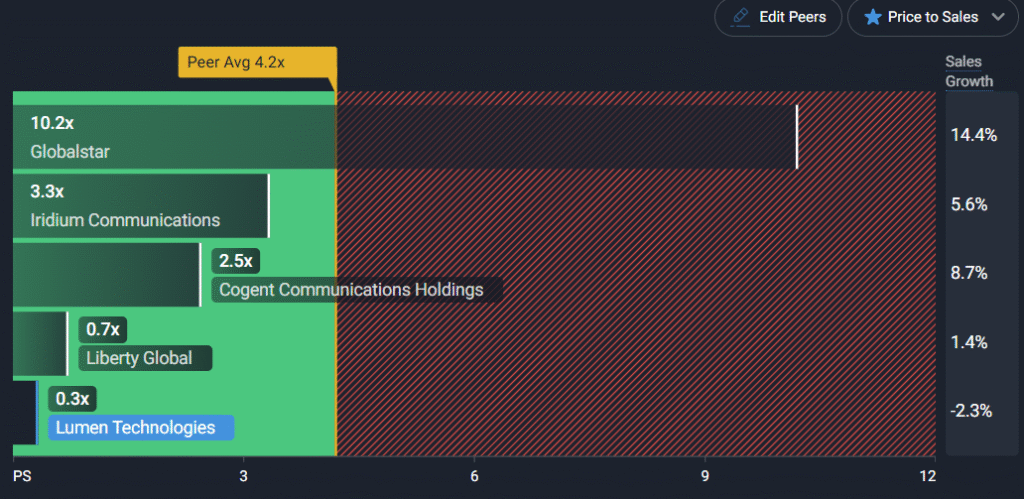Click the highlighted Lumen Technologies label

tap(141, 427)
